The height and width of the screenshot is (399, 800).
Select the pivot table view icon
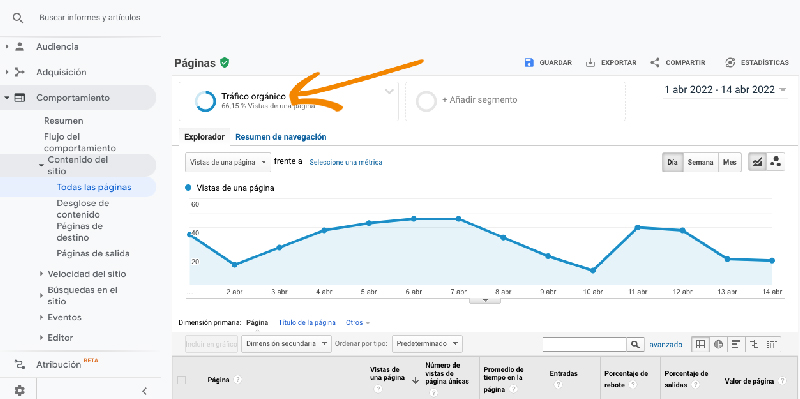(x=771, y=344)
